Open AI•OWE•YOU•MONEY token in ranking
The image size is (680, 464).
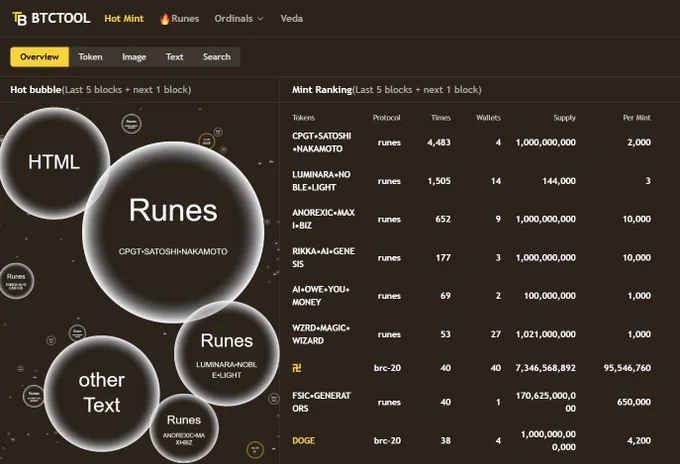tap(321, 296)
